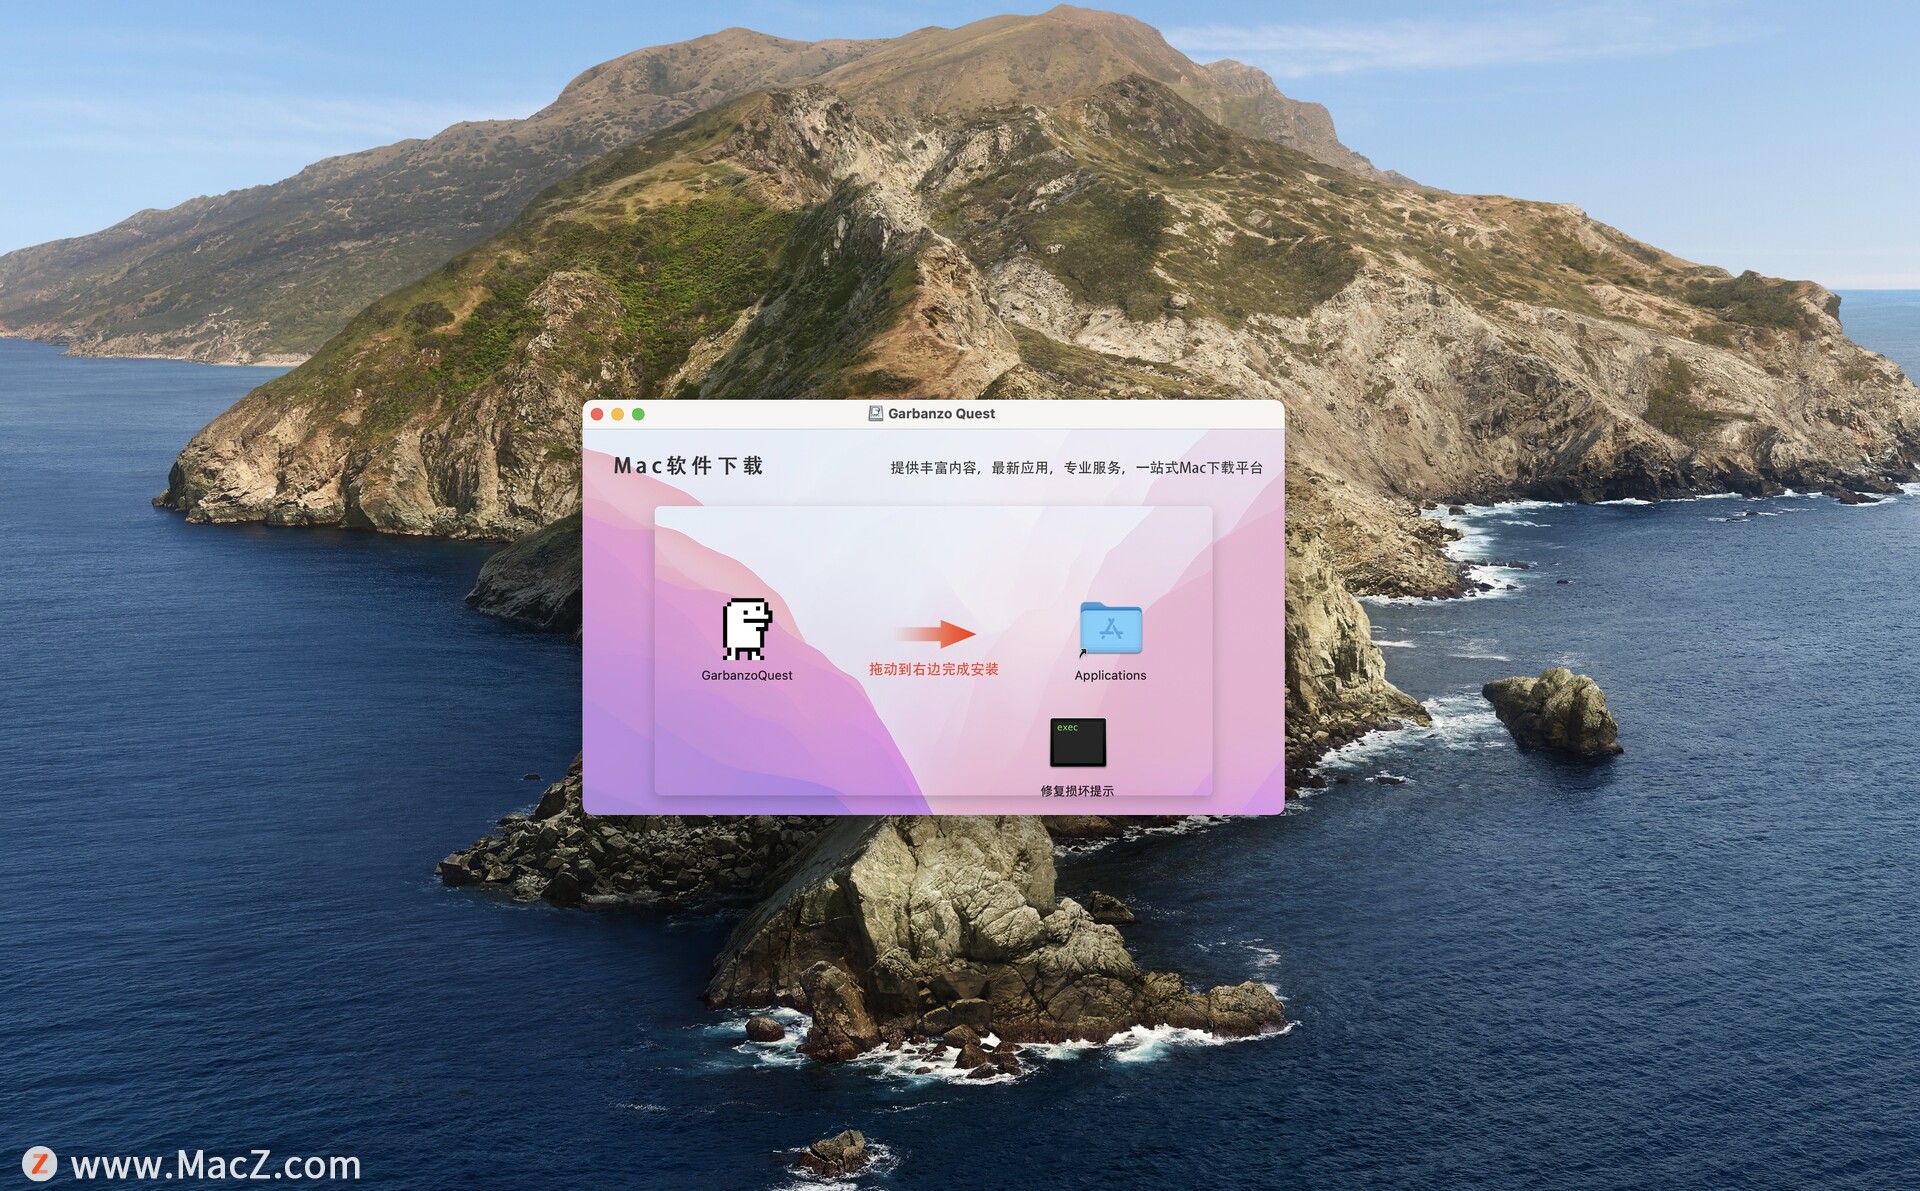
Task: Close the Garbanzo Quest window
Action: pyautogui.click(x=597, y=414)
